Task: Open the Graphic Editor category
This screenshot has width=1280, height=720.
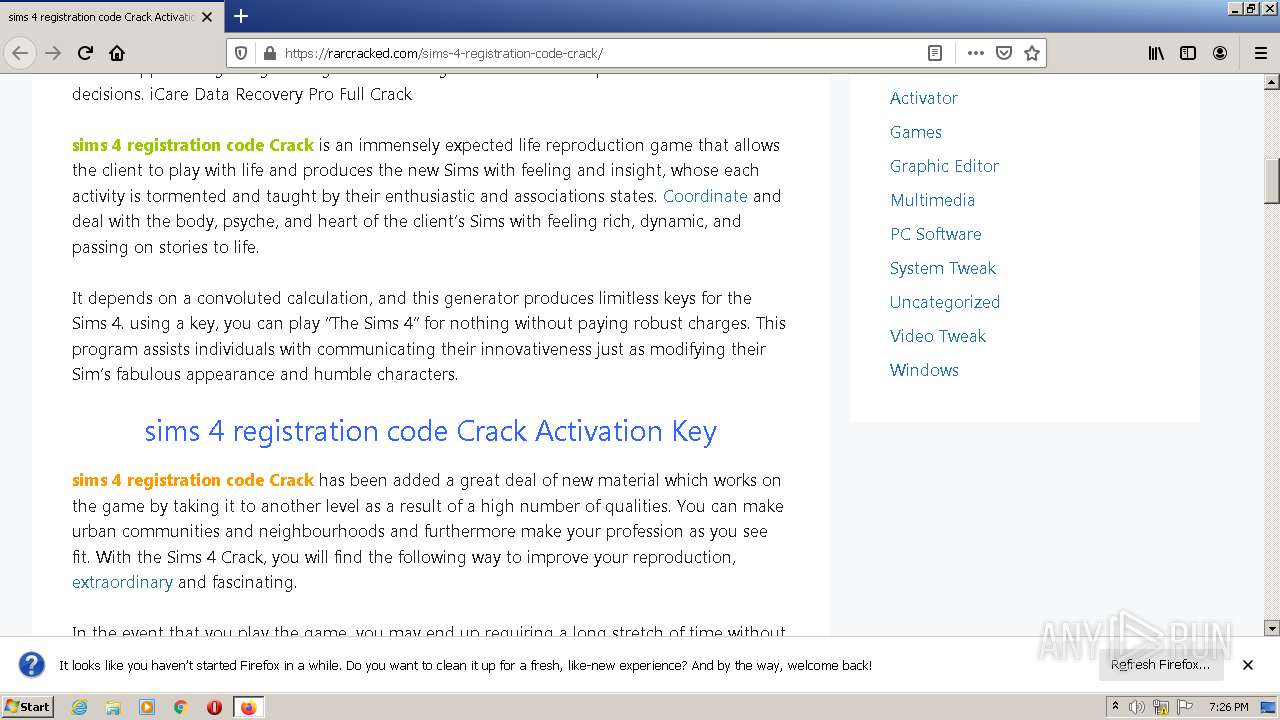Action: (x=945, y=166)
